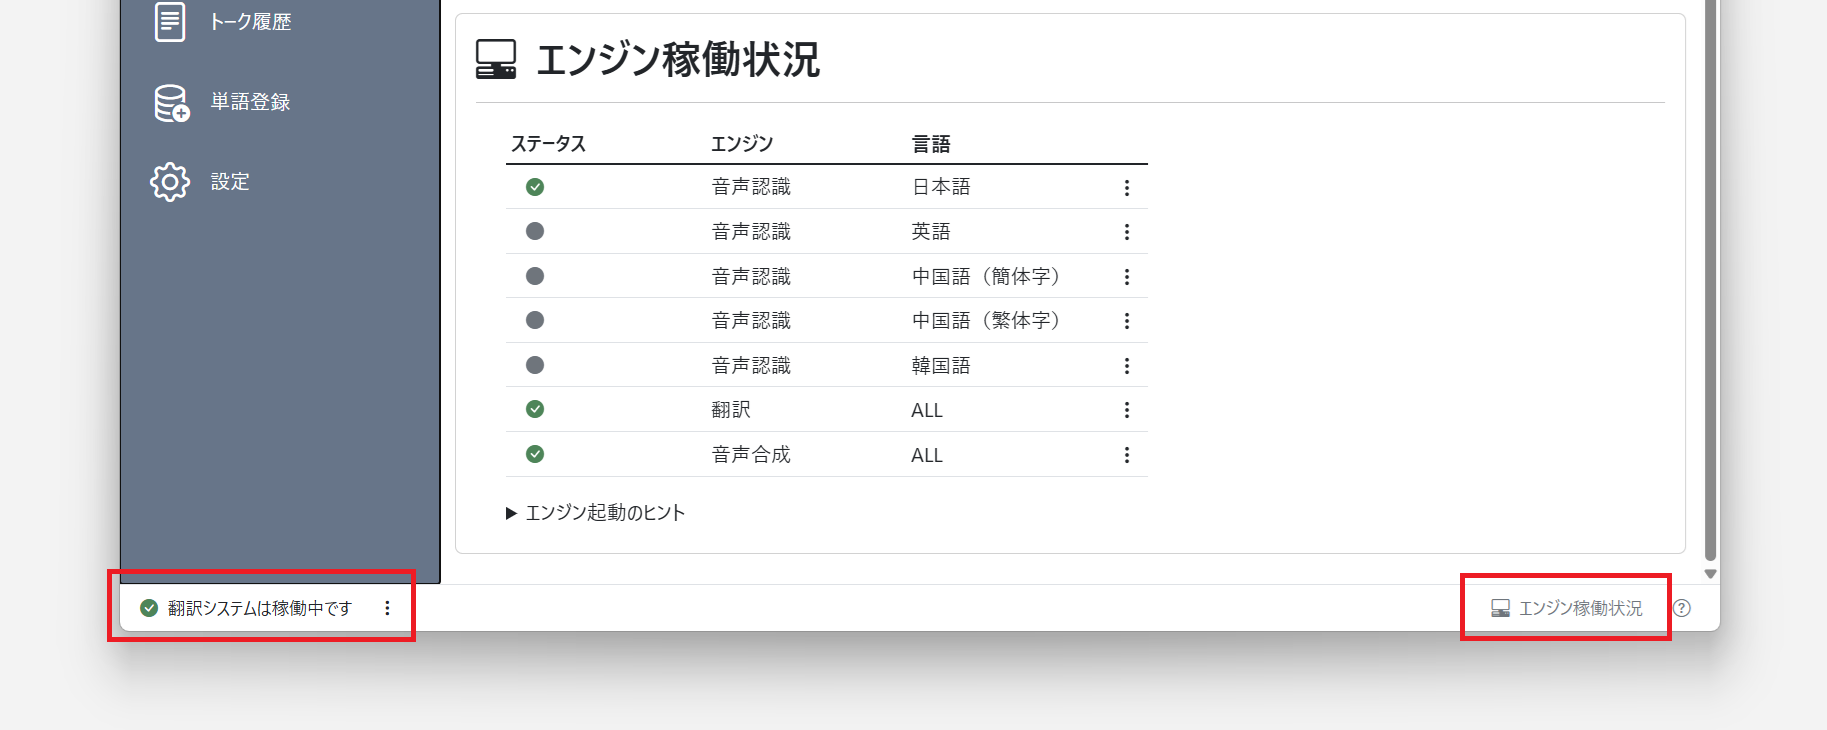
Task: Open the options menu for 中国語（簡体字）
Action: pyautogui.click(x=1127, y=277)
